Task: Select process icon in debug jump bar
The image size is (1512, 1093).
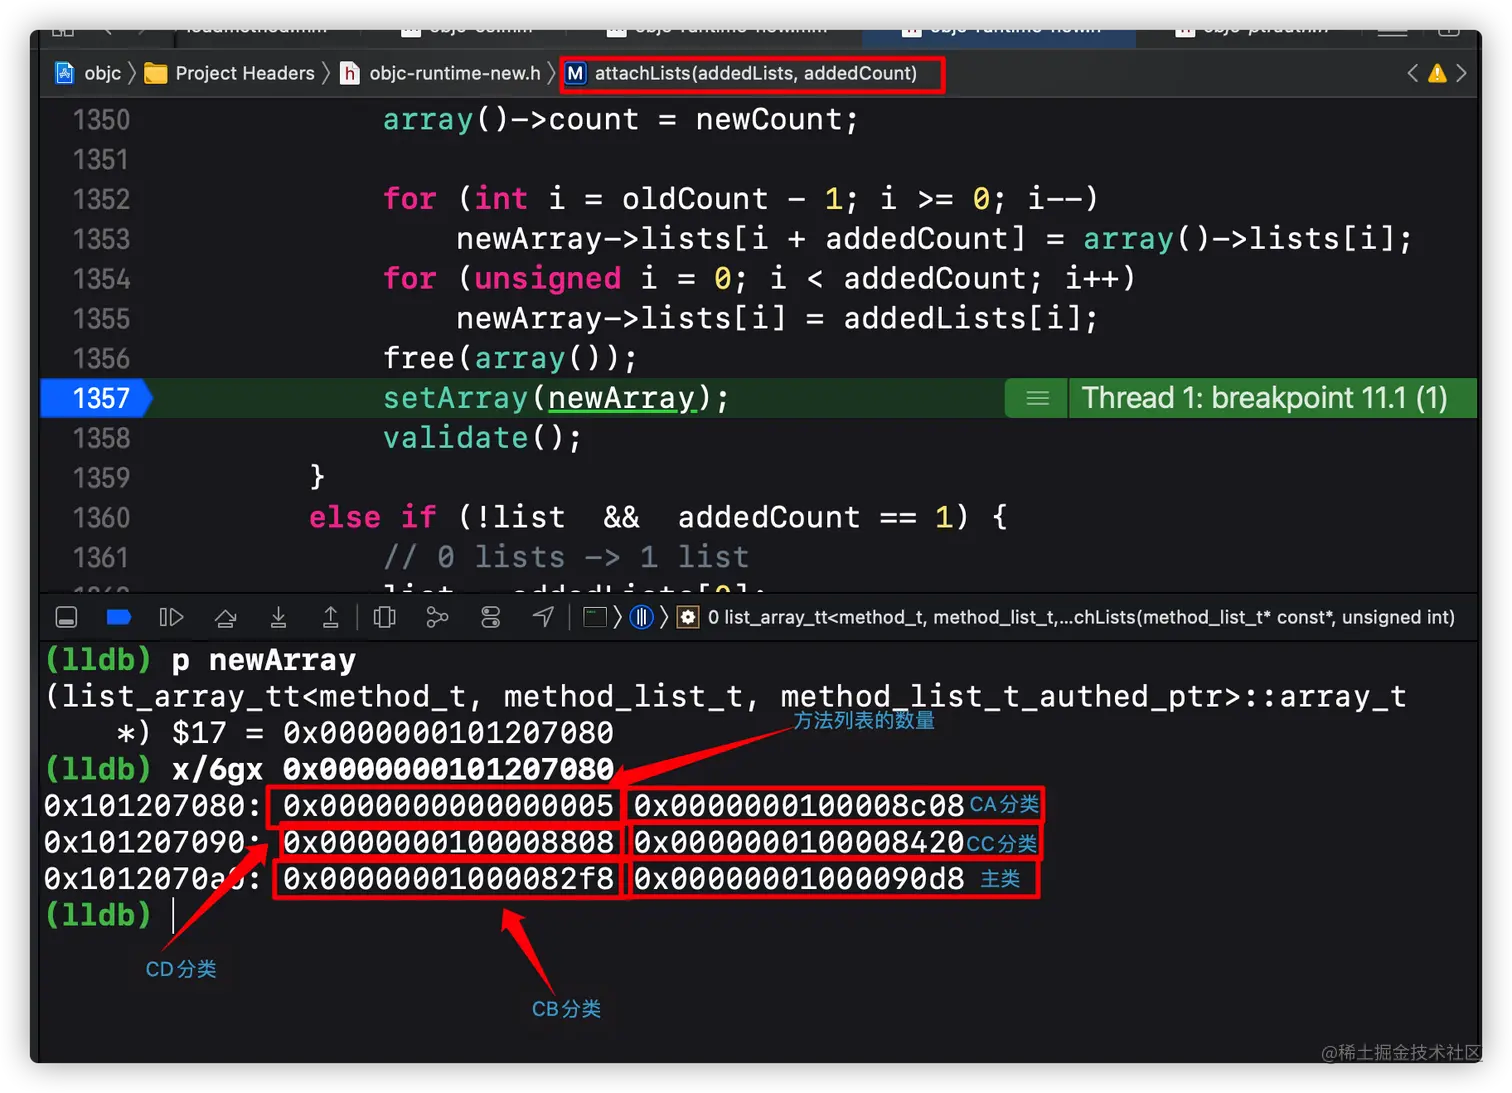Action: (x=595, y=618)
